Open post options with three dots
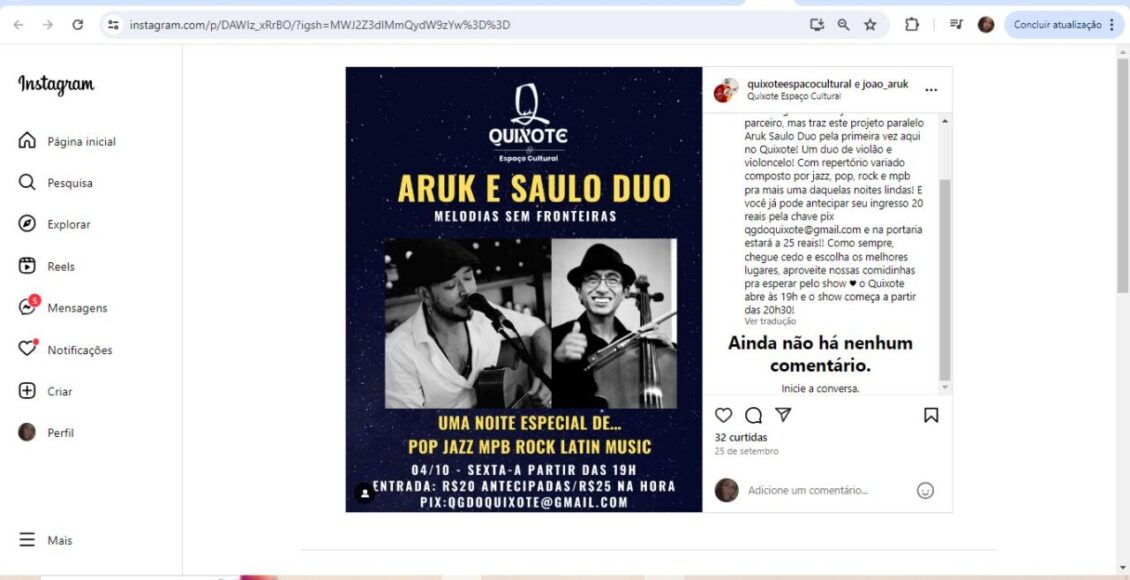Viewport: 1130px width, 580px height. click(x=931, y=90)
